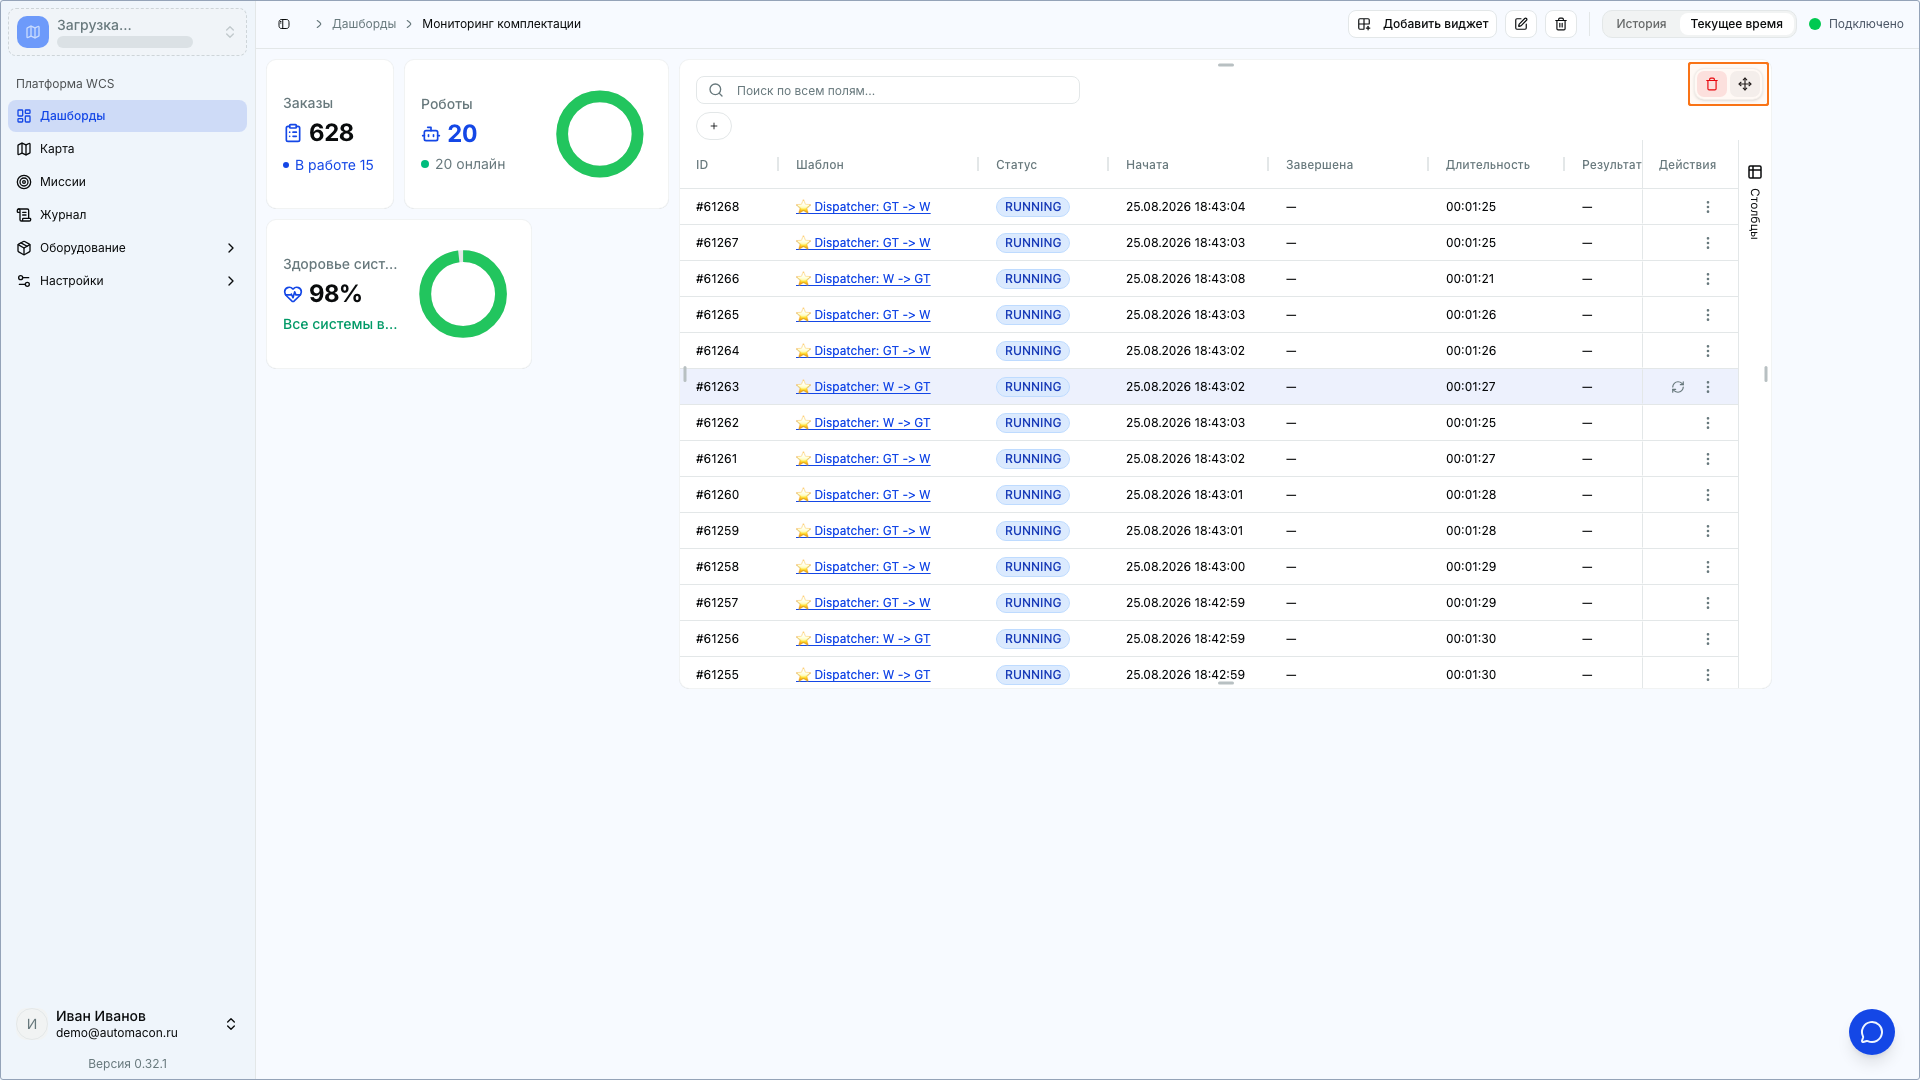The height and width of the screenshot is (1080, 1920).
Task: Select Дашборды in the sidebar
Action: coord(127,116)
